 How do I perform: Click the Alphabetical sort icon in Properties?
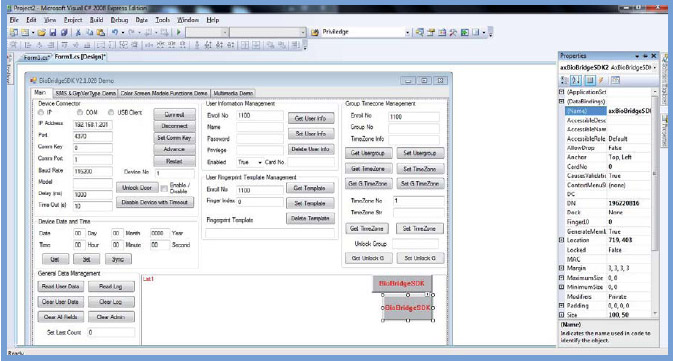[x=577, y=80]
